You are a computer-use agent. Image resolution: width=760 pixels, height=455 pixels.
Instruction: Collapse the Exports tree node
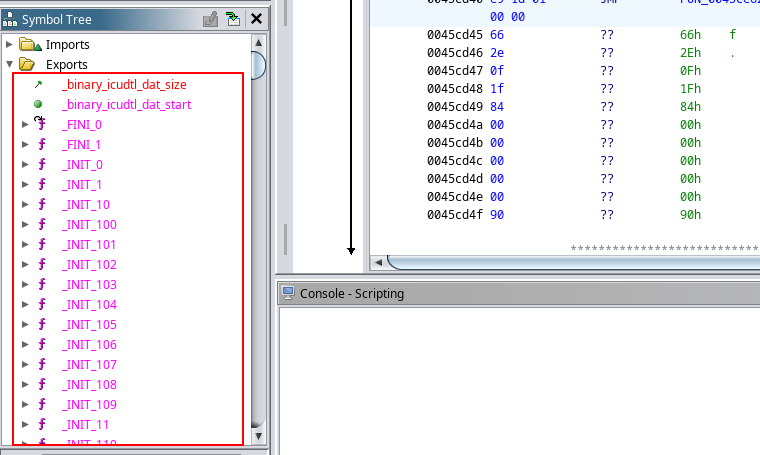(x=10, y=65)
